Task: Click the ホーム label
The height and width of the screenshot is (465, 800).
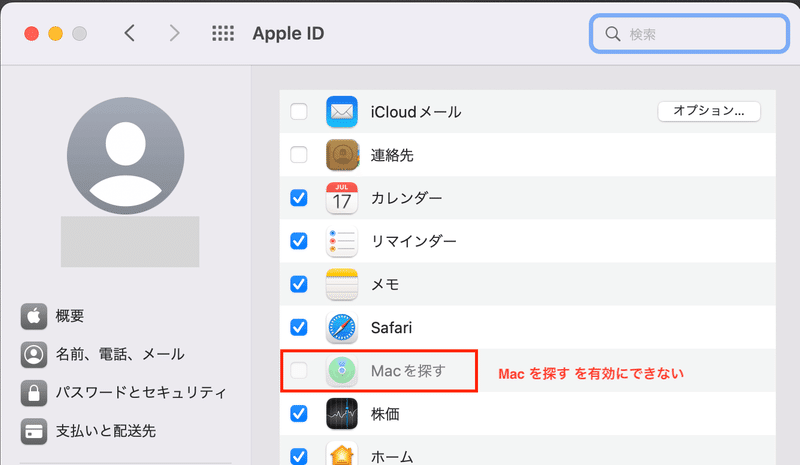Action: [x=392, y=456]
